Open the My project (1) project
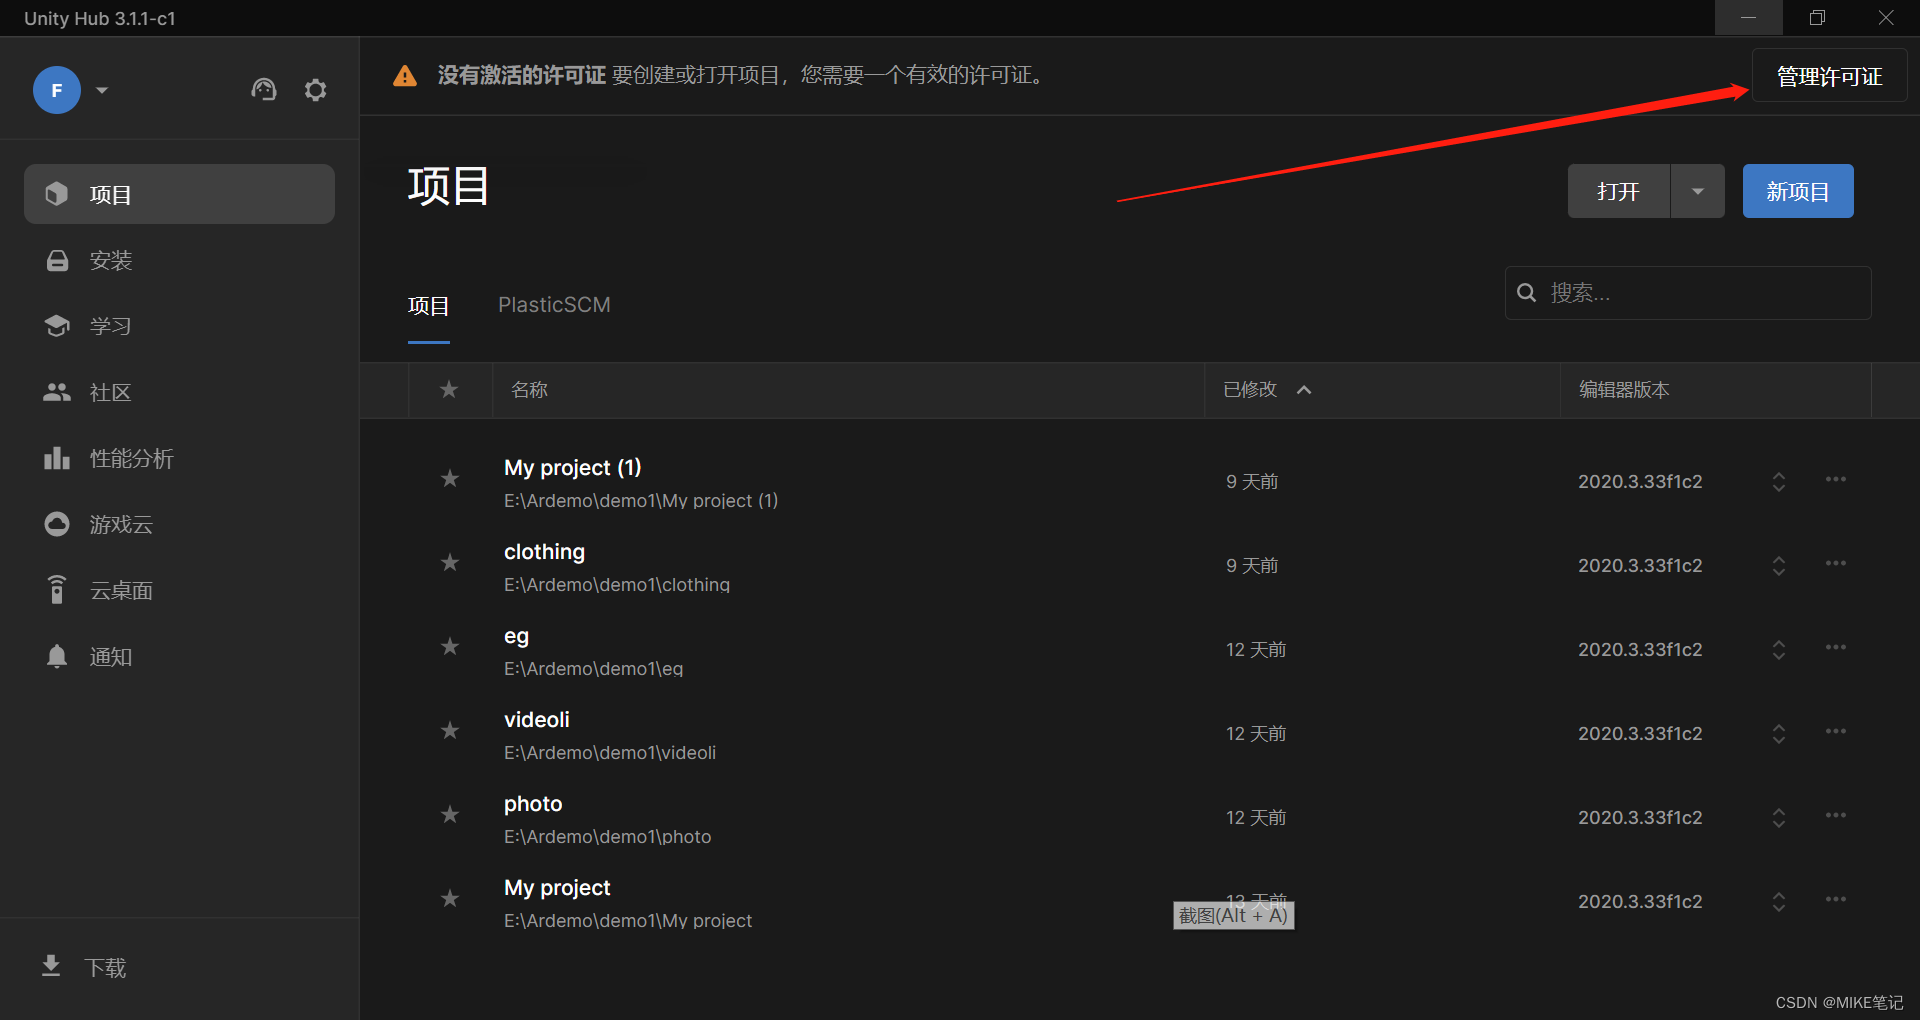 pyautogui.click(x=572, y=468)
